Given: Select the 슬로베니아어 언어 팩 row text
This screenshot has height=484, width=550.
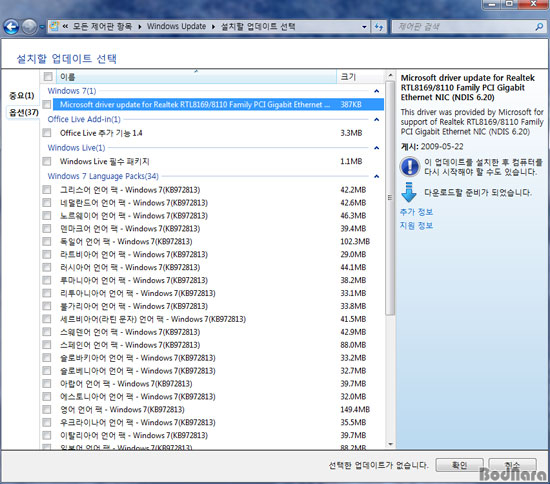Looking at the screenshot, I should point(138,371).
